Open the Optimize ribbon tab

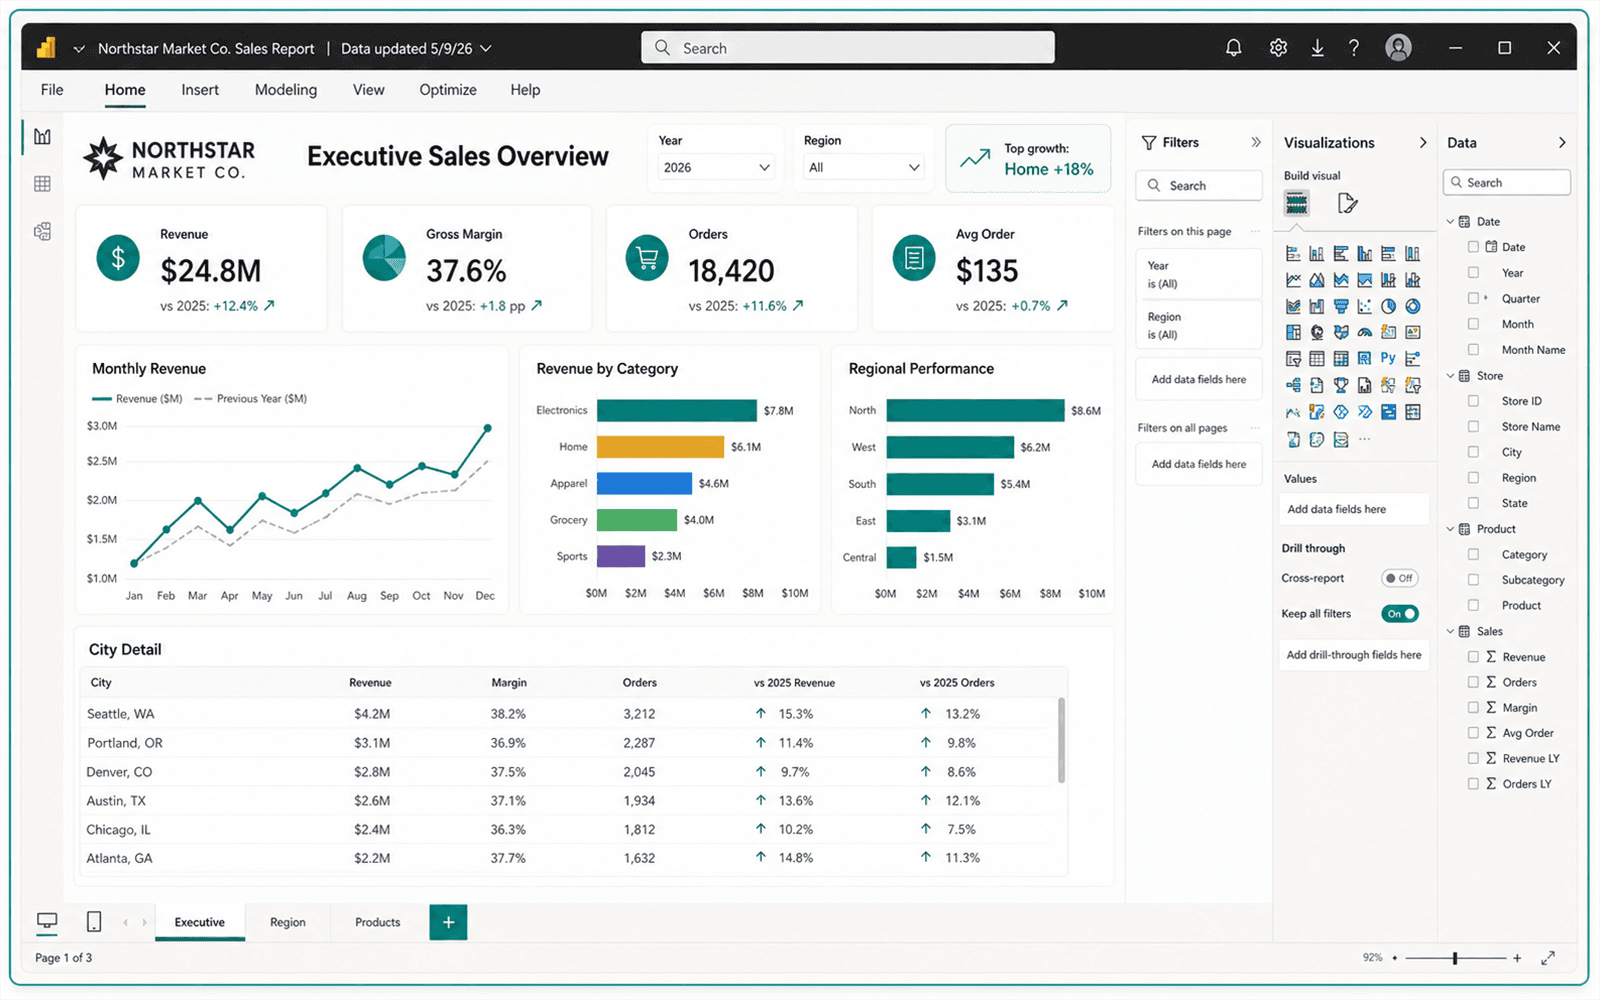(x=448, y=90)
